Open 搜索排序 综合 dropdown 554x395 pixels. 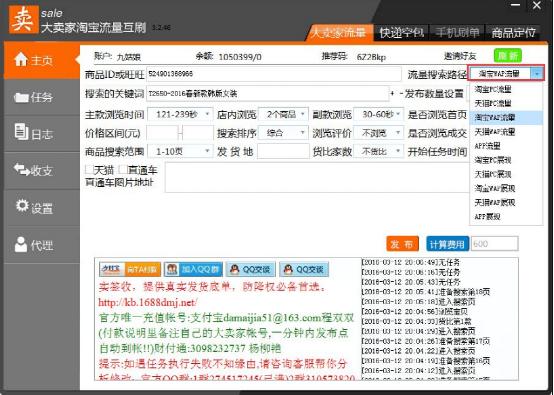[x=283, y=133]
